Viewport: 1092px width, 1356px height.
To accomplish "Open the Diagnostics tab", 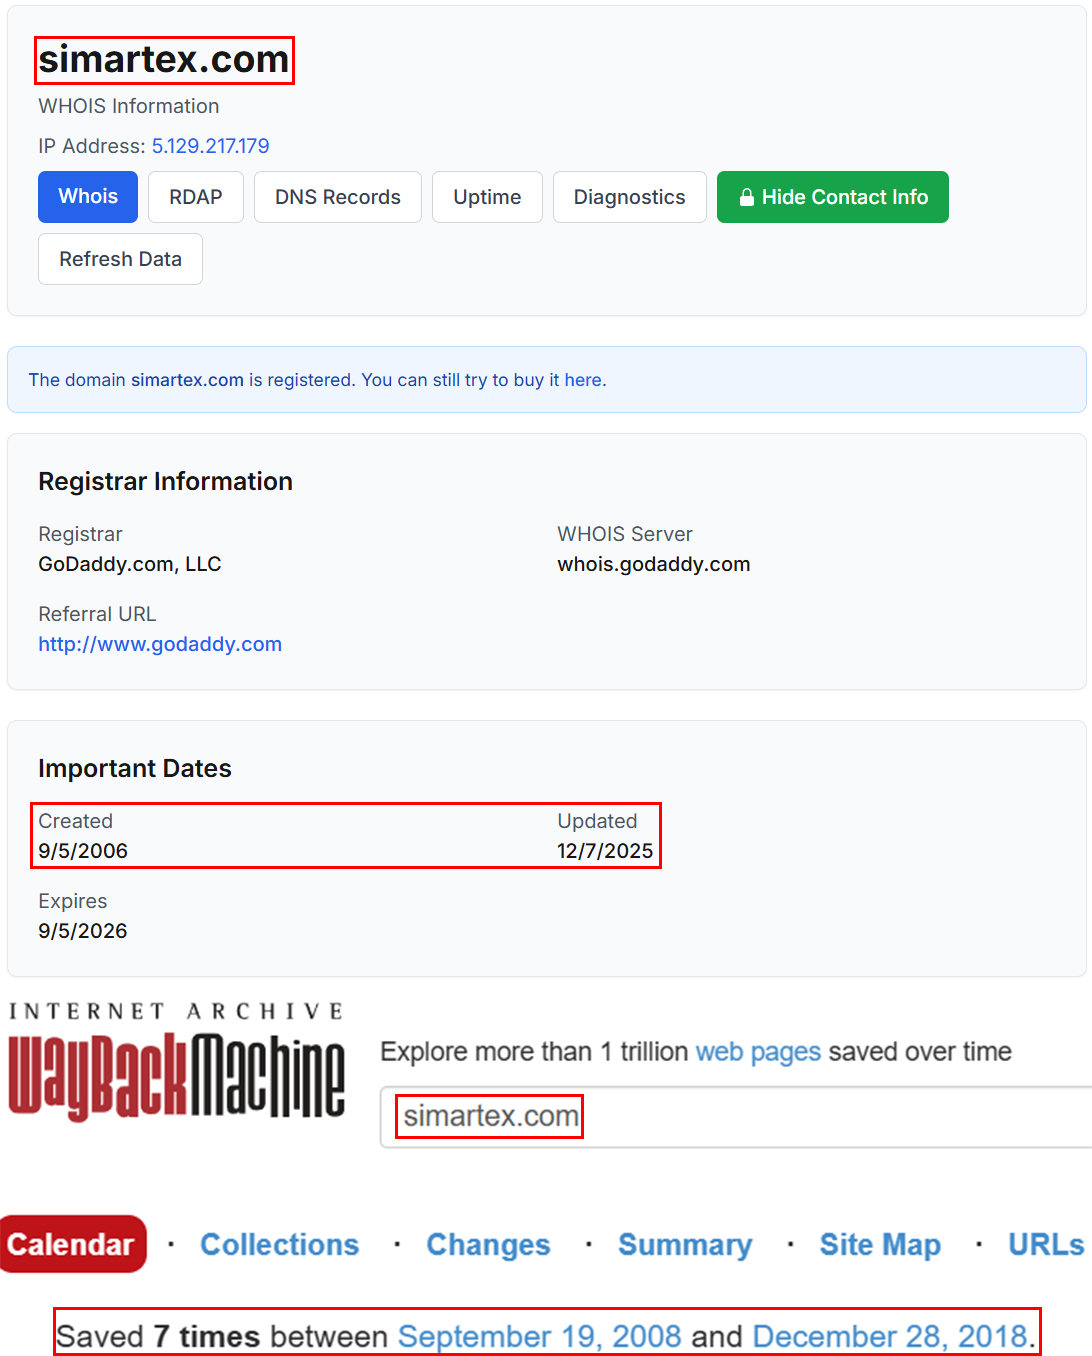I will 629,197.
